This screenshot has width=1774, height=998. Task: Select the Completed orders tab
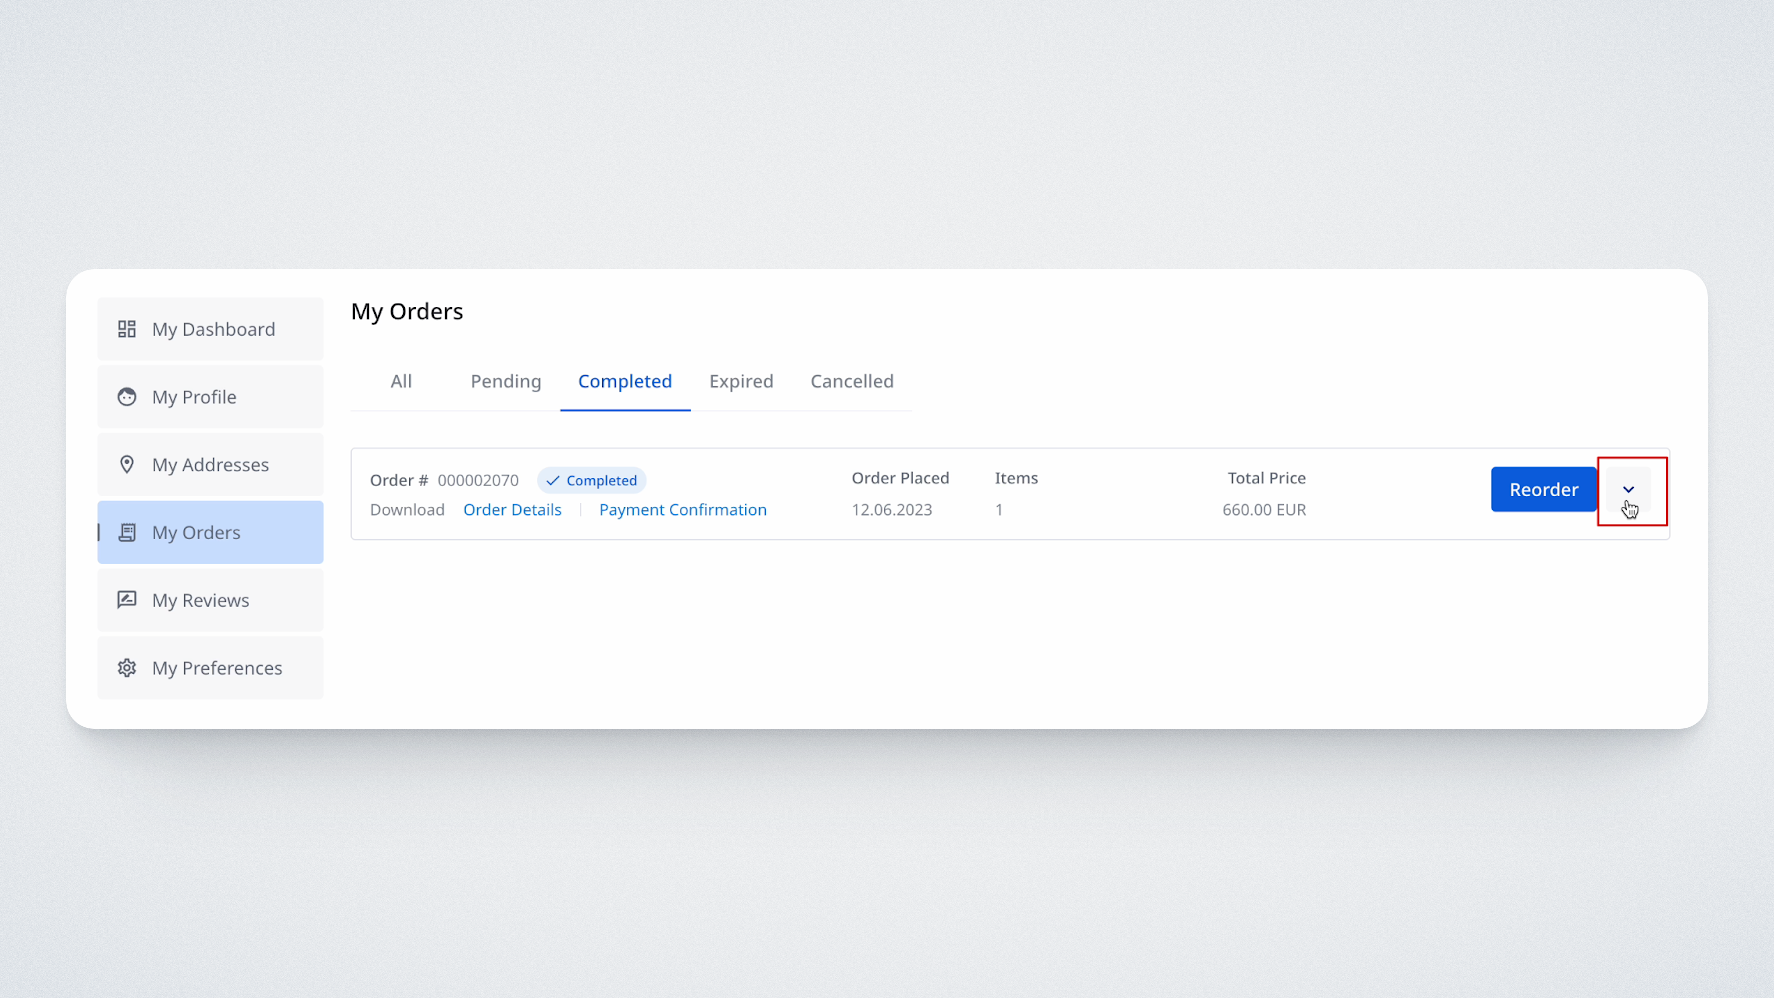tap(625, 381)
